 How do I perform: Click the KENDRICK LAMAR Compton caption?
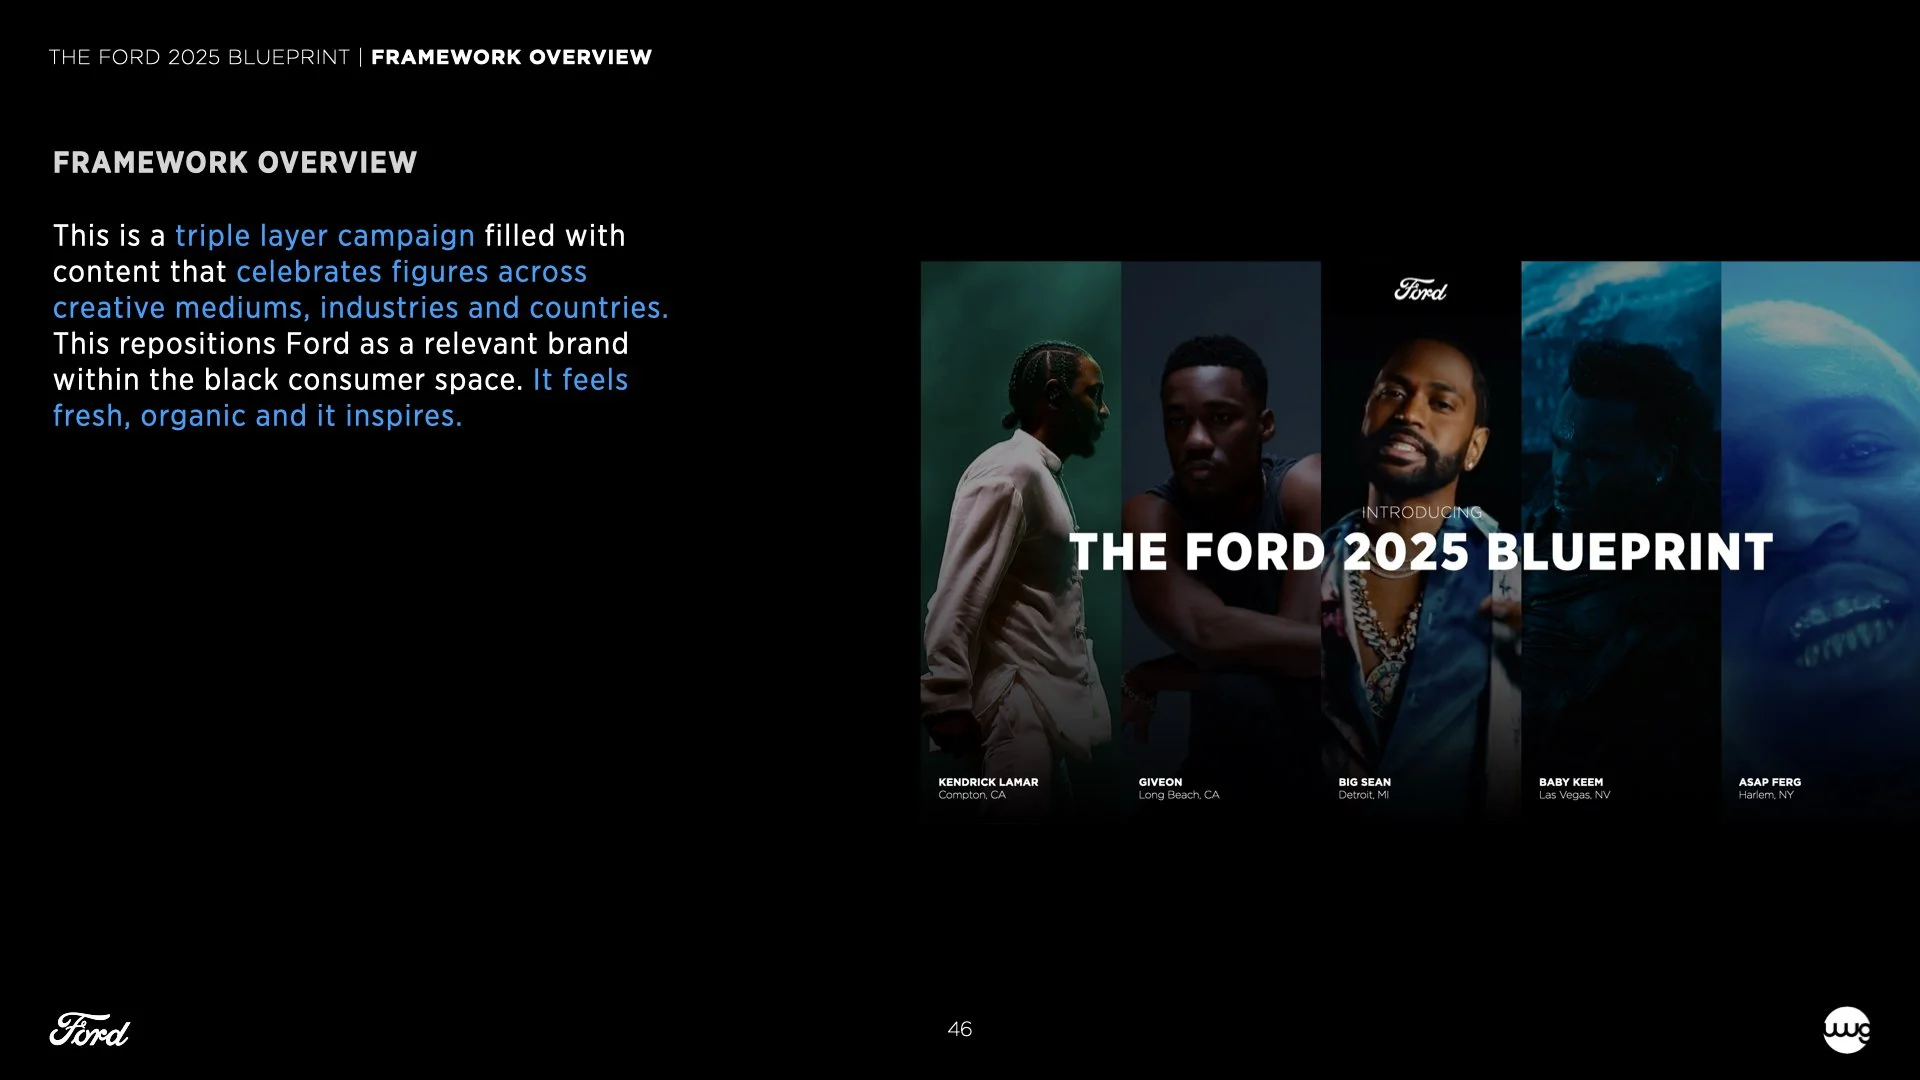[988, 788]
